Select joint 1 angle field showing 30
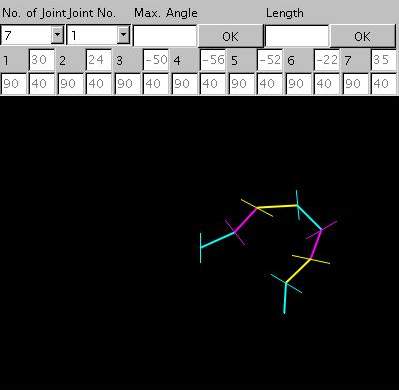 pos(42,60)
